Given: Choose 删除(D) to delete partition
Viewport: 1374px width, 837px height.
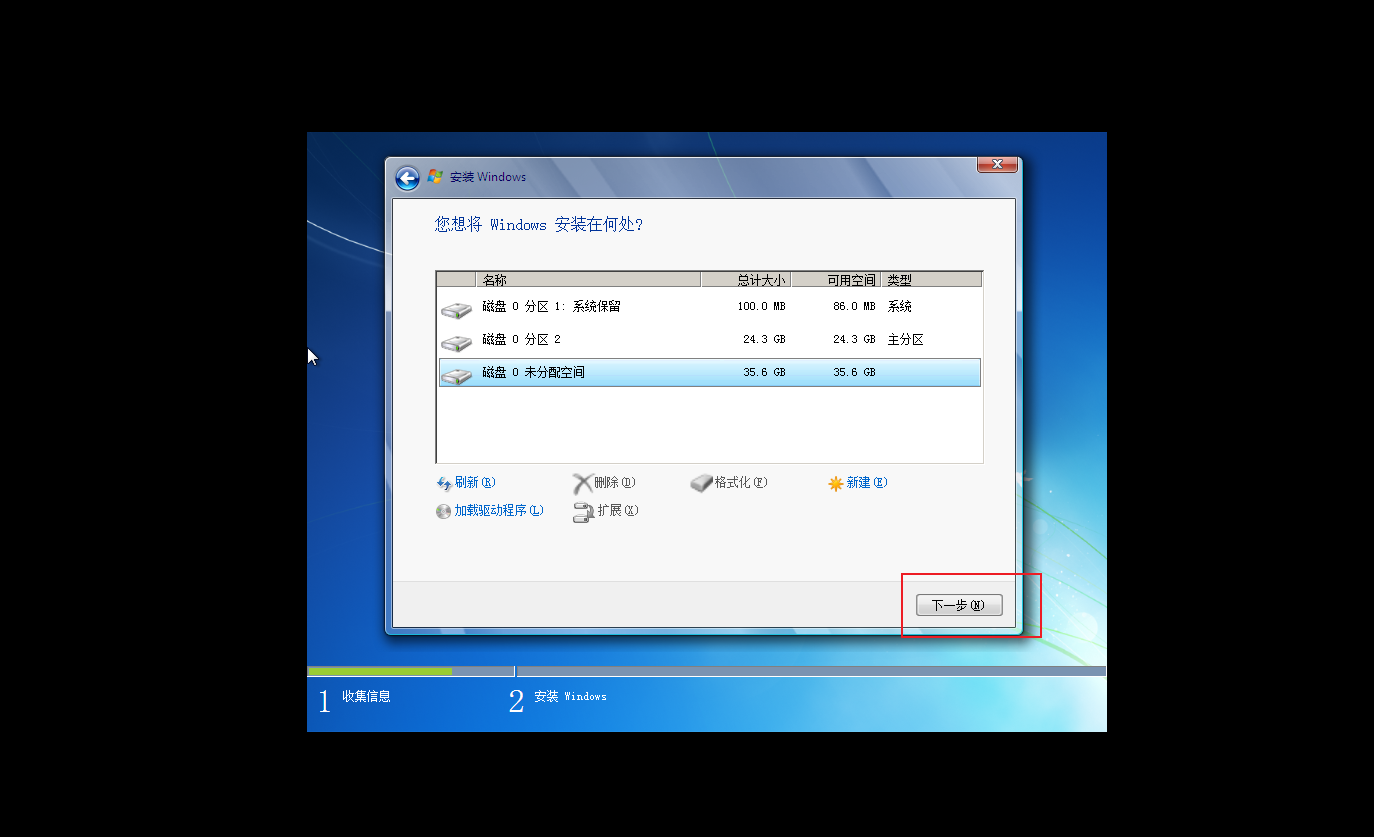Looking at the screenshot, I should [615, 482].
